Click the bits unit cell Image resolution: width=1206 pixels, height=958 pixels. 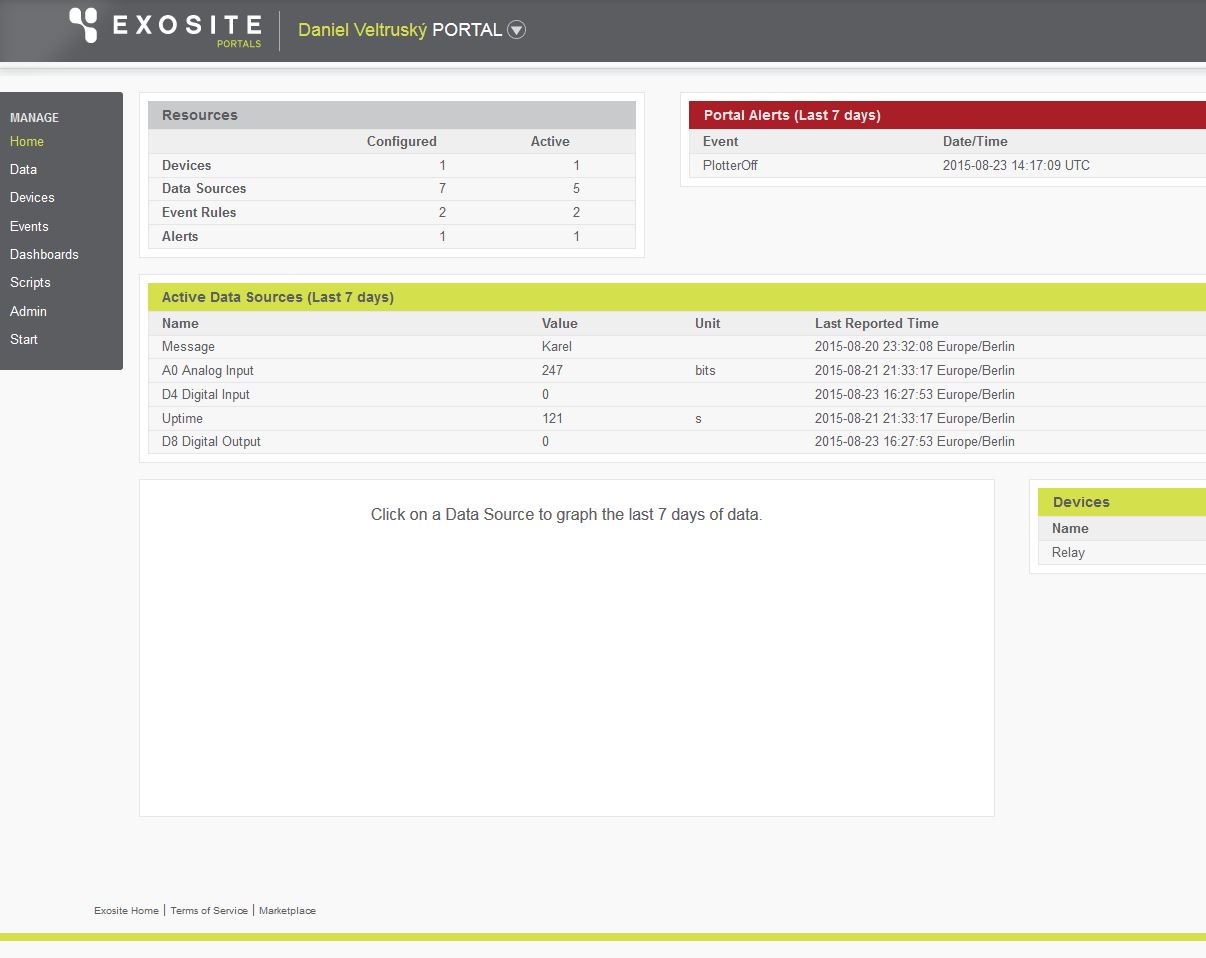pos(705,371)
